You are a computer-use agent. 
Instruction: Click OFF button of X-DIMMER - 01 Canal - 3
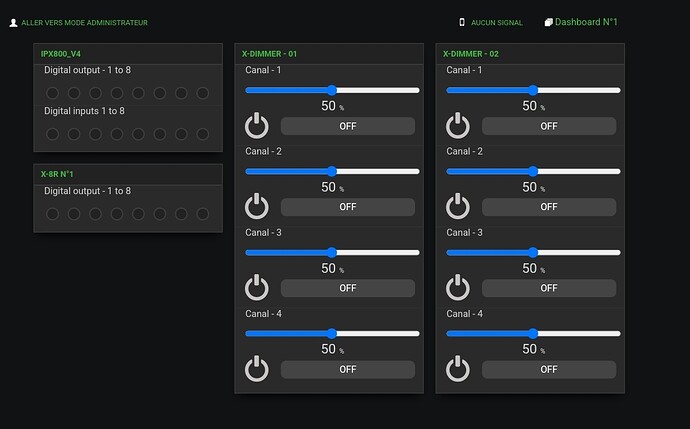(x=348, y=288)
